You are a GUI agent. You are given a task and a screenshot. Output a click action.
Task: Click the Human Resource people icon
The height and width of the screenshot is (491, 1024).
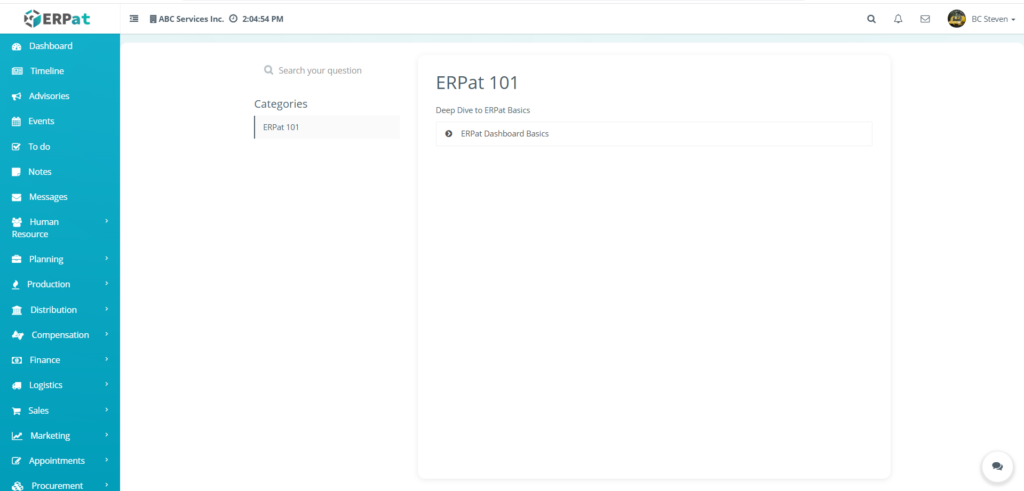18,222
